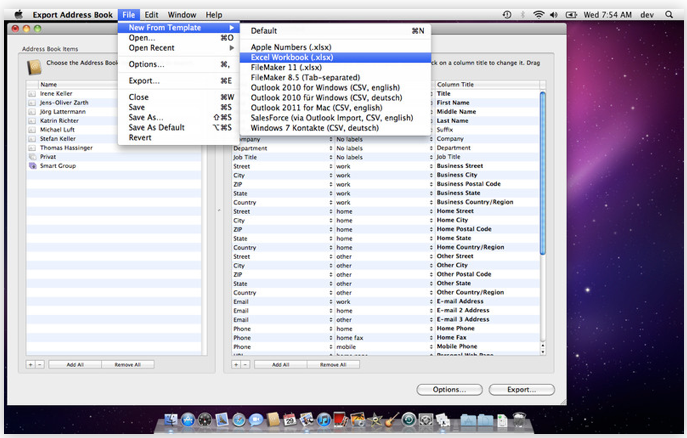
Task: Select Outlook 2011 for Mac template
Action: [x=335, y=108]
